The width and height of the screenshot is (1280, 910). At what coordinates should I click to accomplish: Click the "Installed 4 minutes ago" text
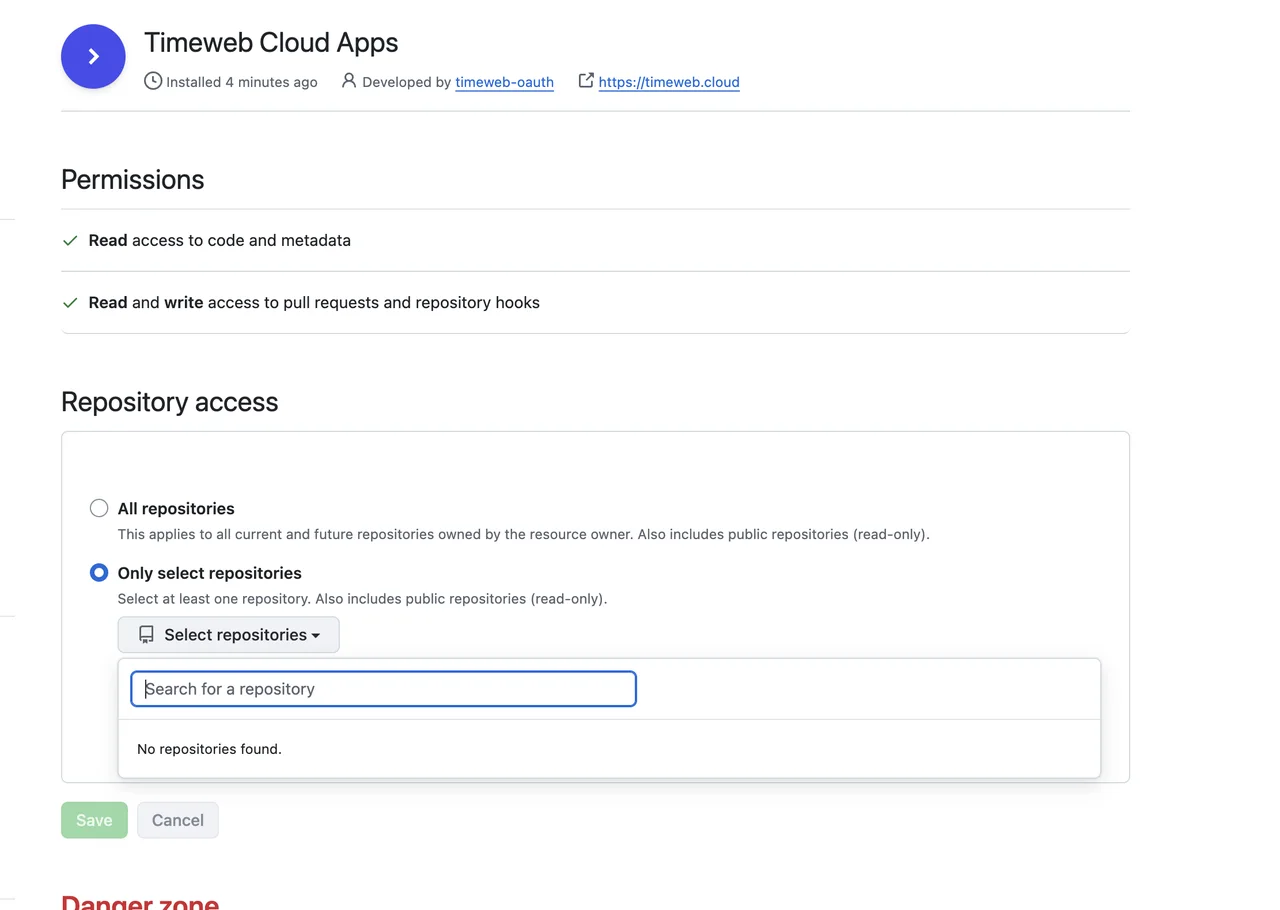tap(241, 82)
